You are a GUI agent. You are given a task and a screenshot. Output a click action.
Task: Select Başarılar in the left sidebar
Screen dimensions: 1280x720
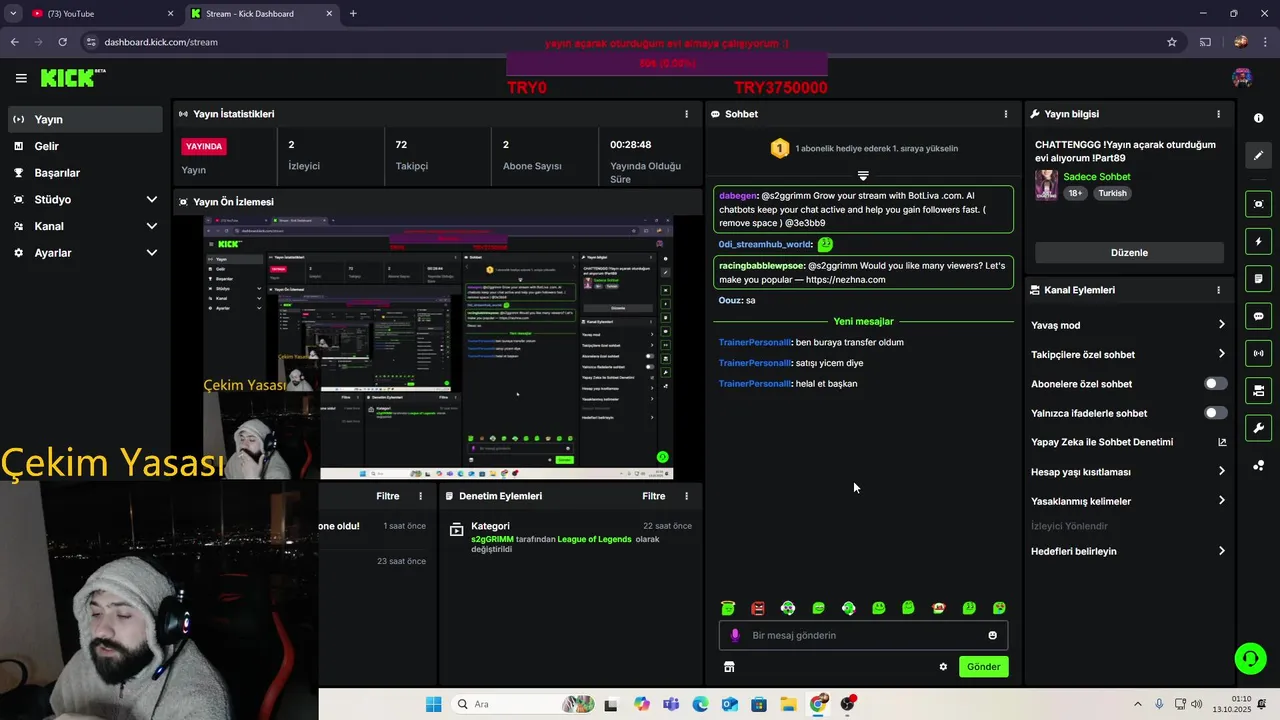pos(84,173)
